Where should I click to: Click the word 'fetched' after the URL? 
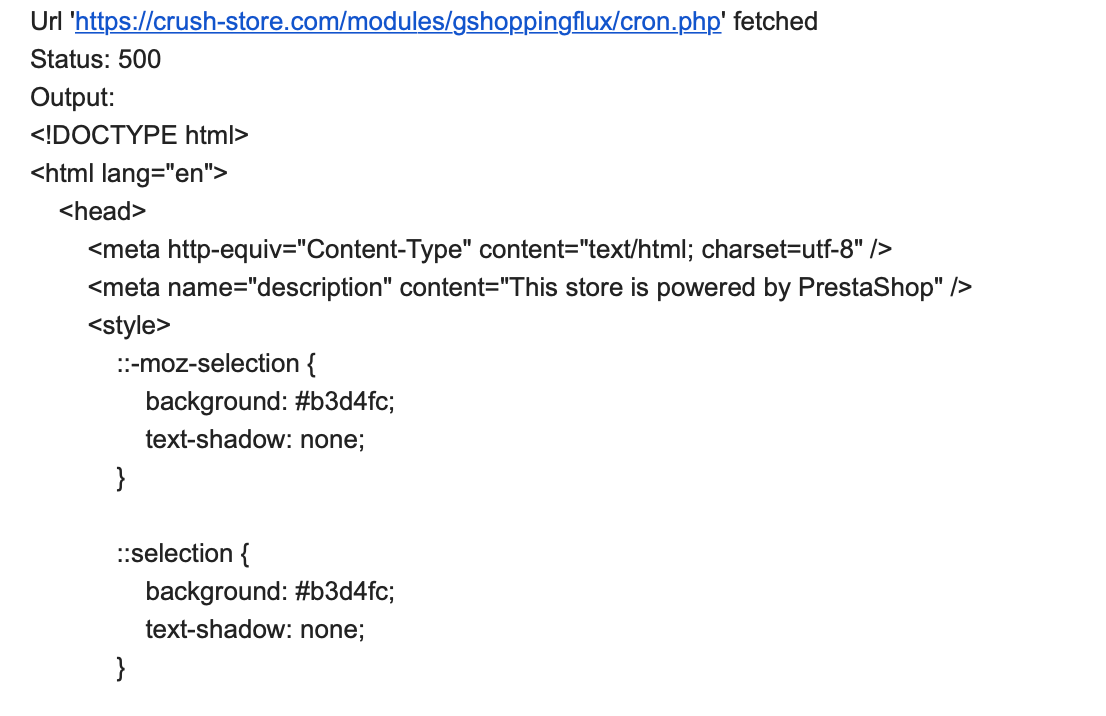coord(775,22)
